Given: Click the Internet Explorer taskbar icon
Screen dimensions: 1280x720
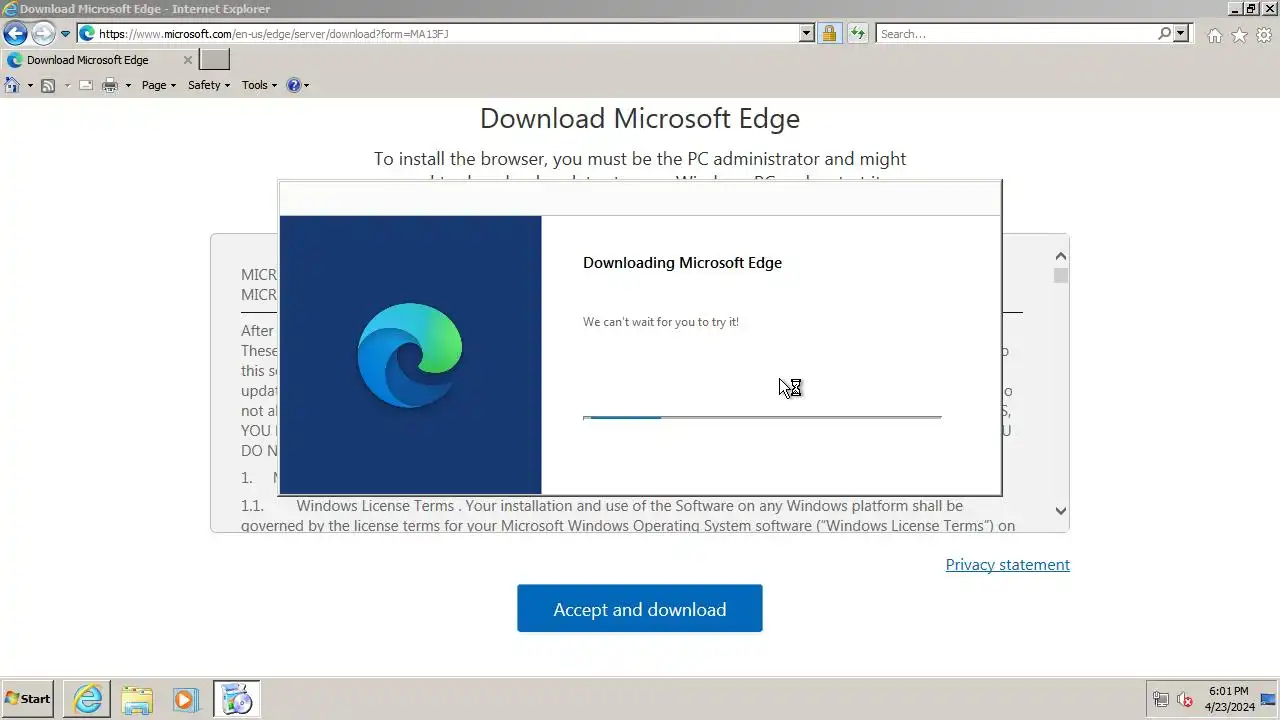Looking at the screenshot, I should (x=88, y=699).
